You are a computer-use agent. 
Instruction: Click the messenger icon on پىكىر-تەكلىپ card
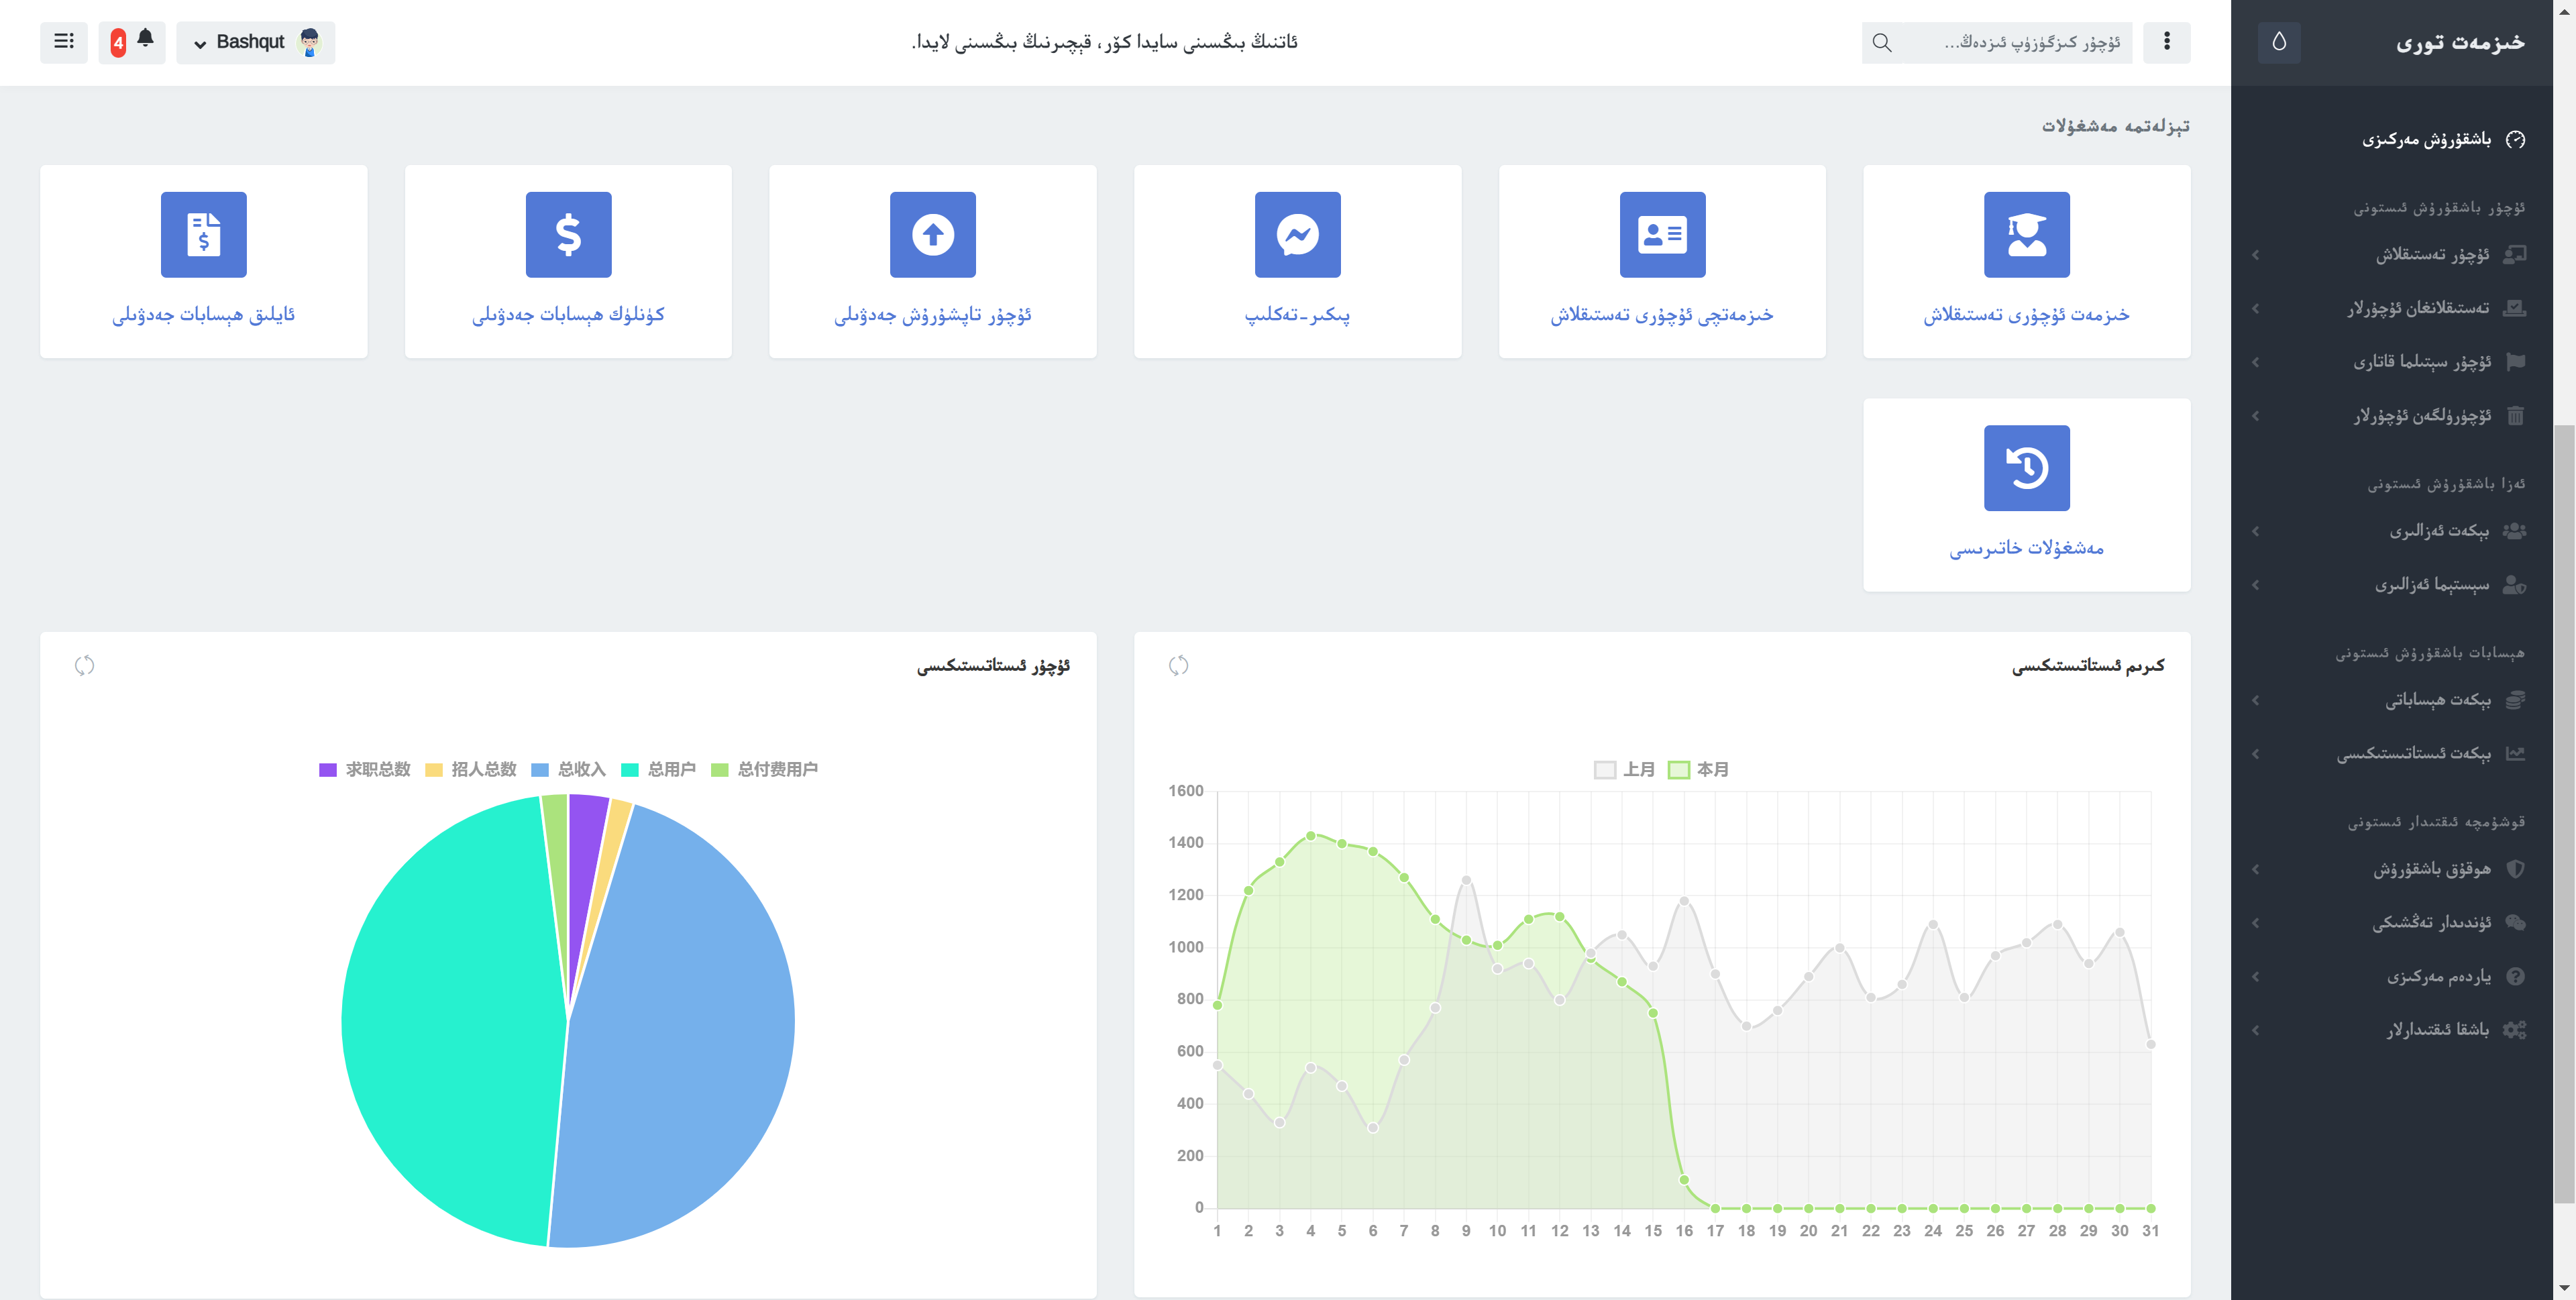point(1298,234)
